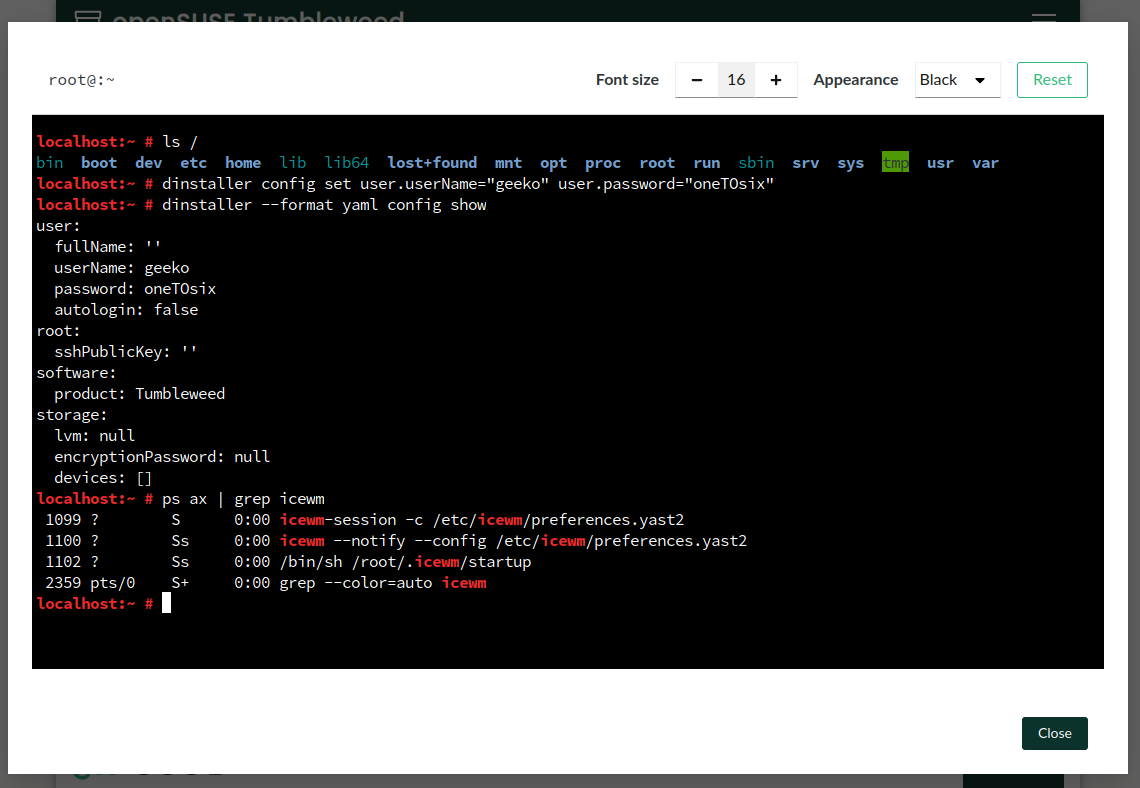Image resolution: width=1140 pixels, height=788 pixels.
Task: Click the terminal cursor at the last prompt
Action: 167,603
